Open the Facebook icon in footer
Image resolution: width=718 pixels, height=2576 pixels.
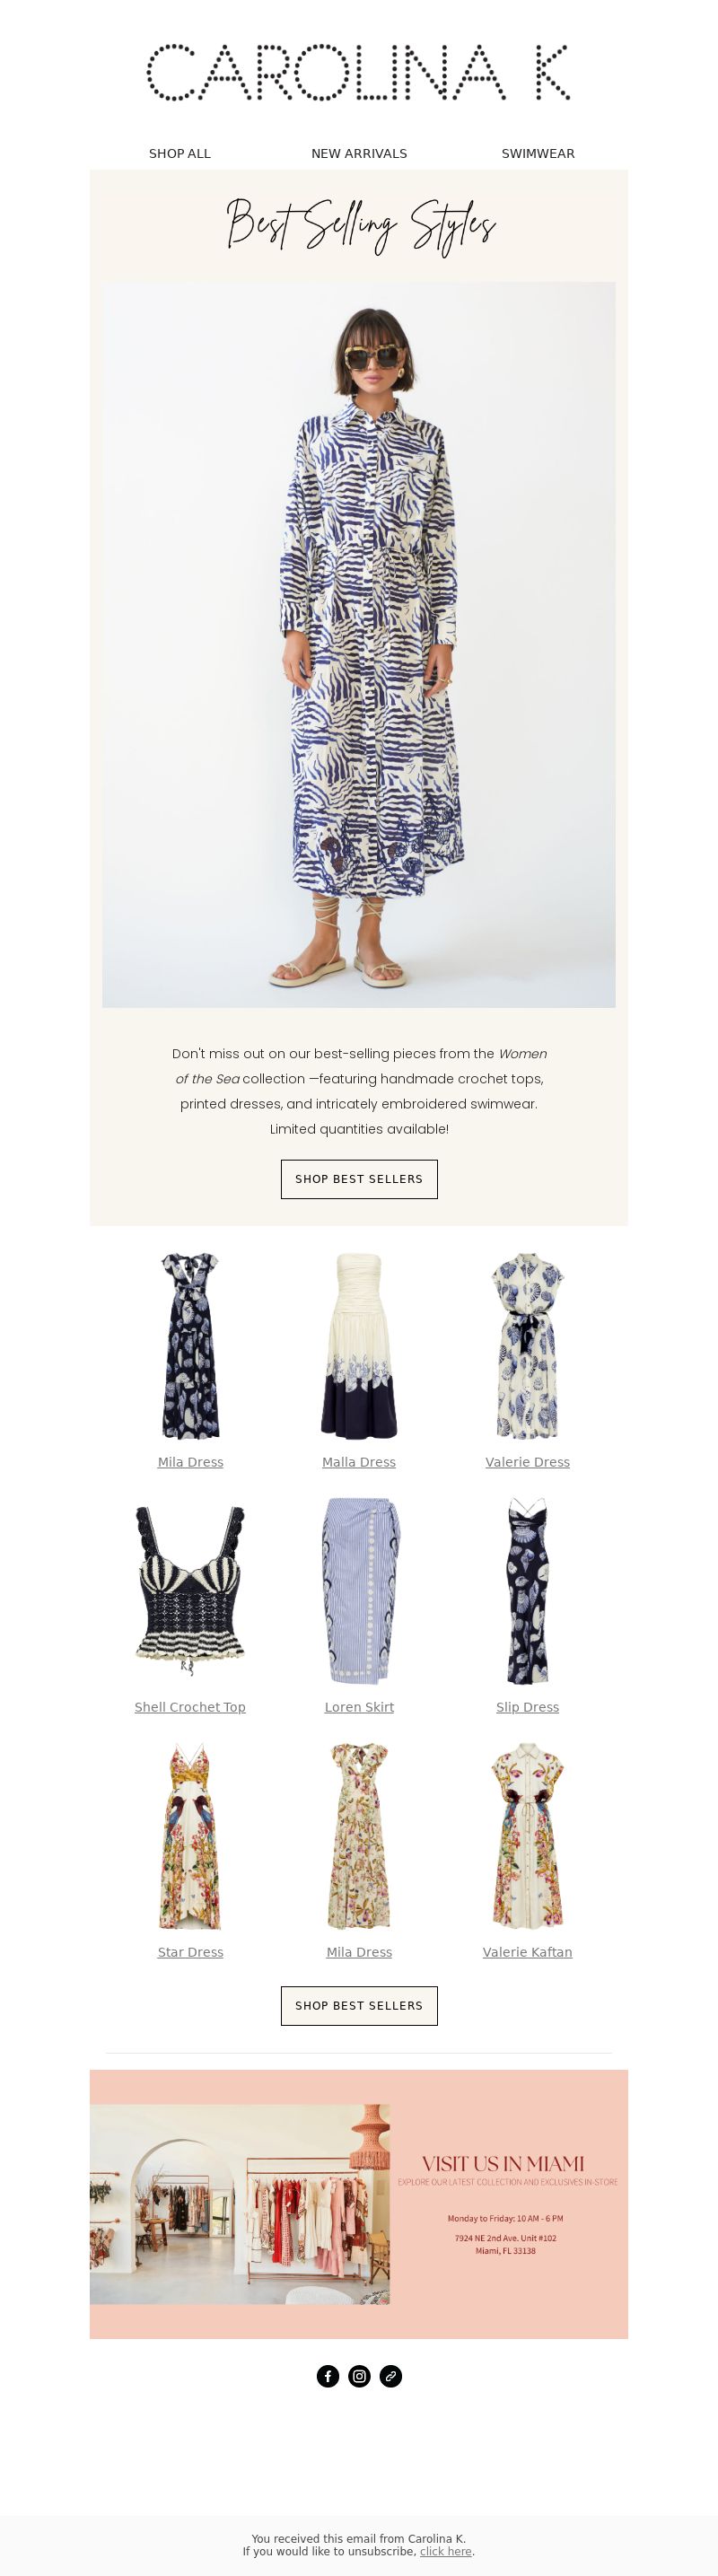(x=328, y=2376)
